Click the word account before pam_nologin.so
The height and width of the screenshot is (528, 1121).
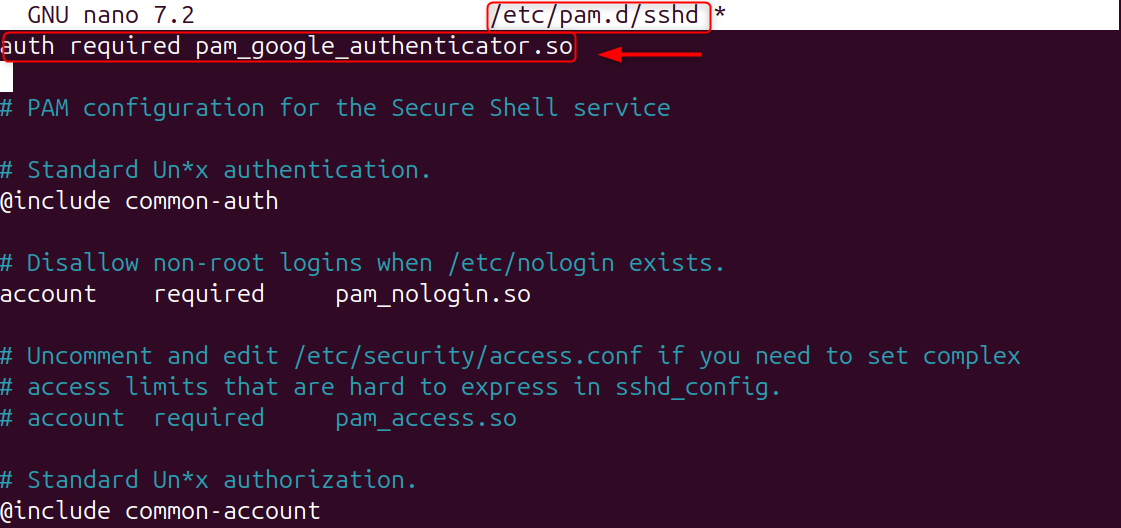click(x=48, y=294)
